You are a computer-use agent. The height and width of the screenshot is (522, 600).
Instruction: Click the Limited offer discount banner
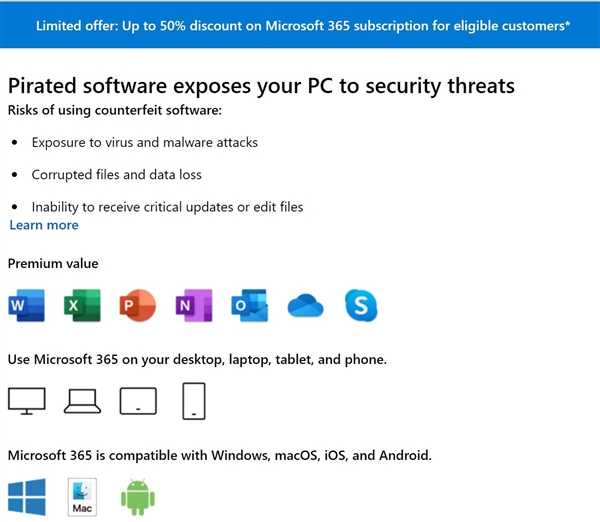point(300,25)
